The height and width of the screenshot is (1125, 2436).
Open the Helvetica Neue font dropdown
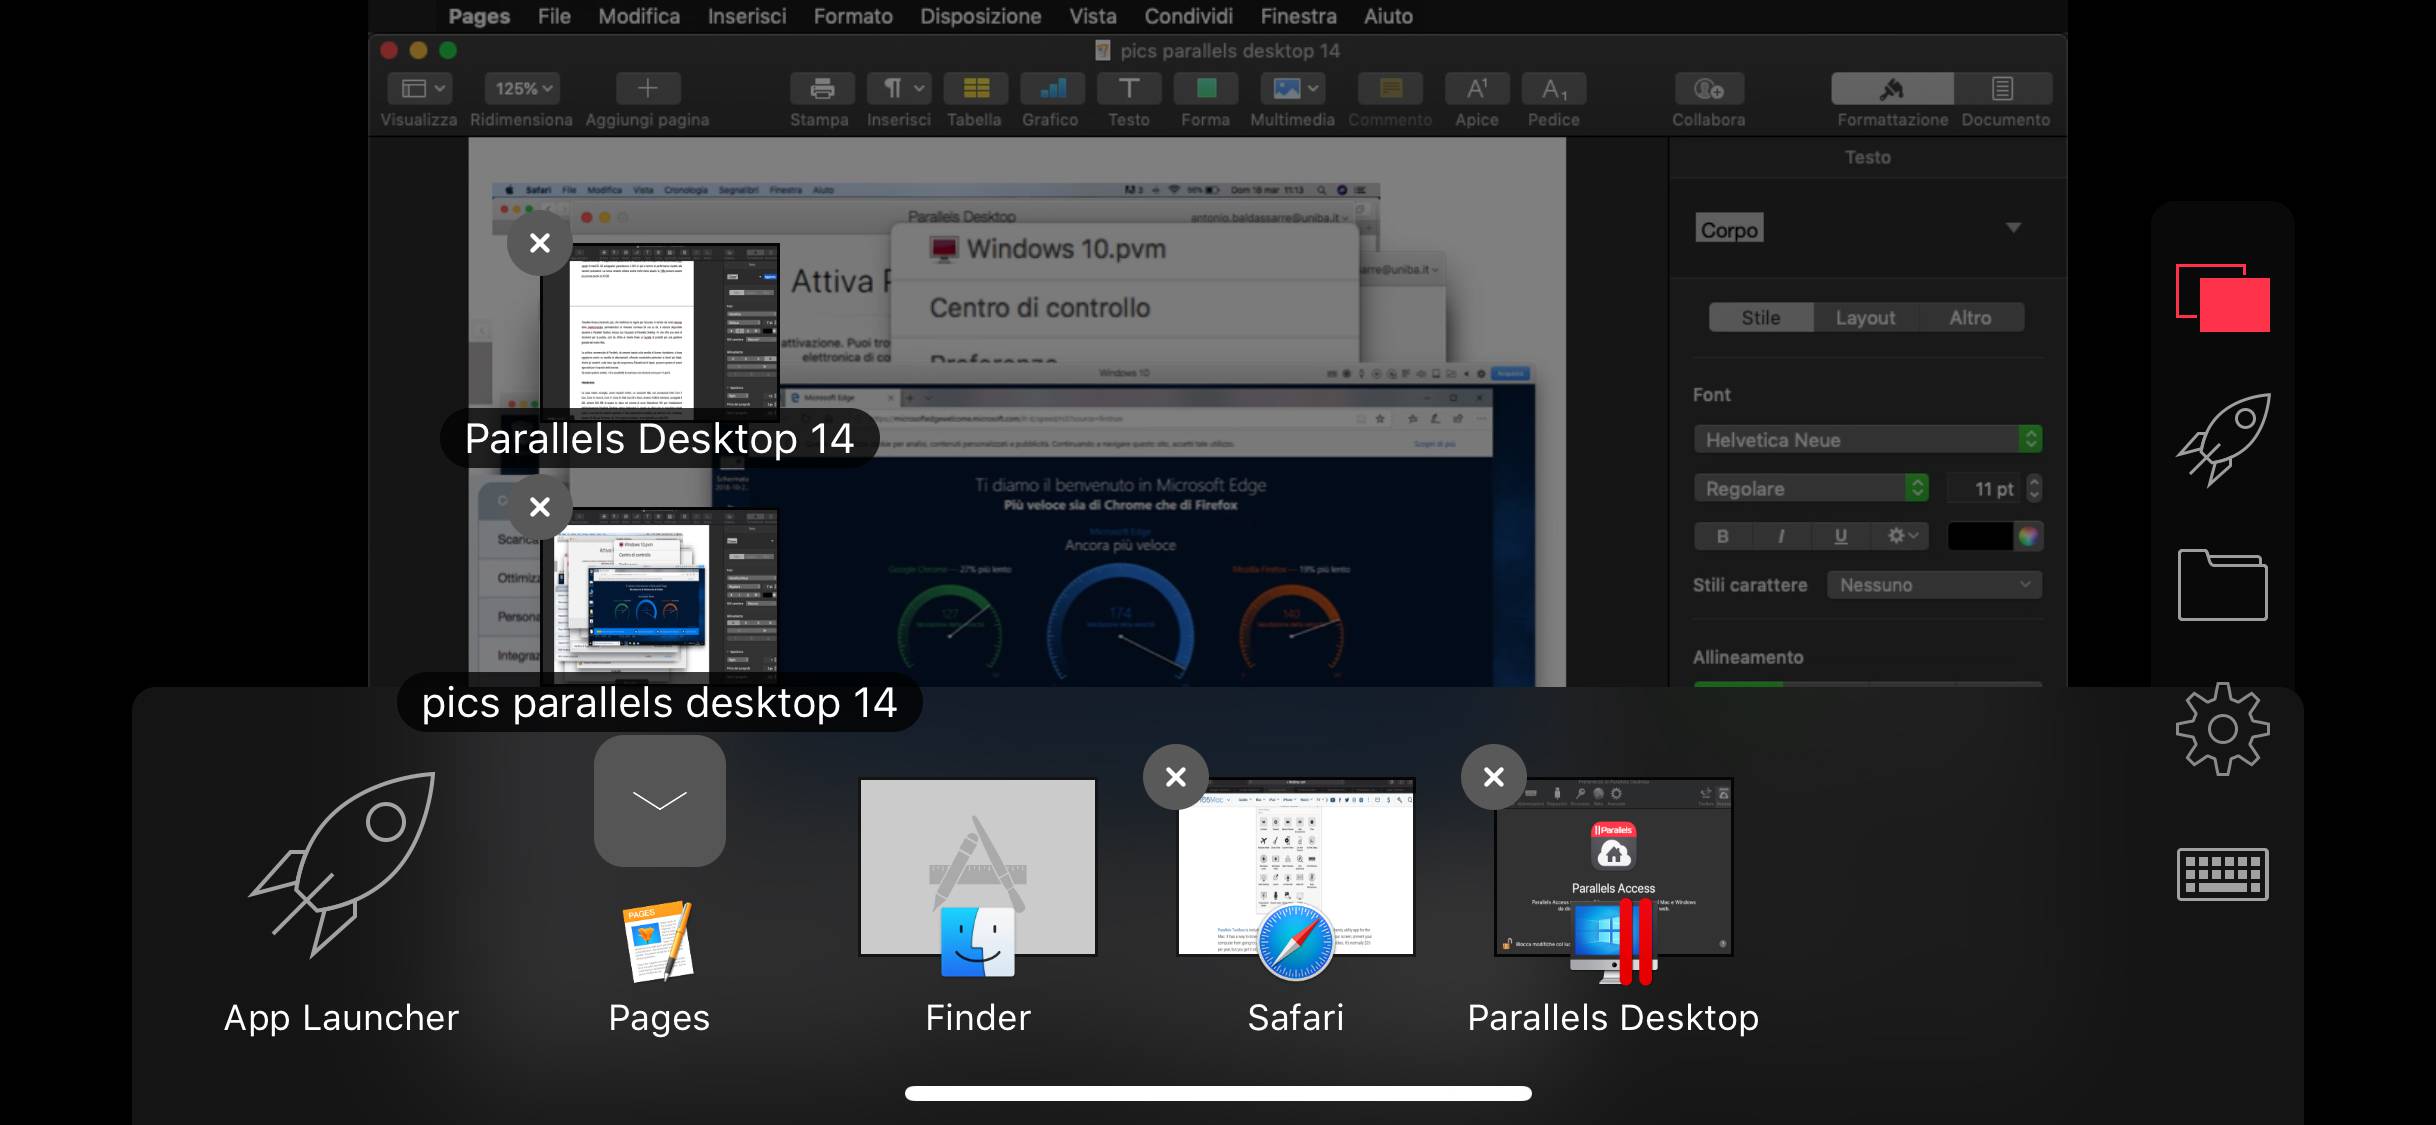point(1868,440)
